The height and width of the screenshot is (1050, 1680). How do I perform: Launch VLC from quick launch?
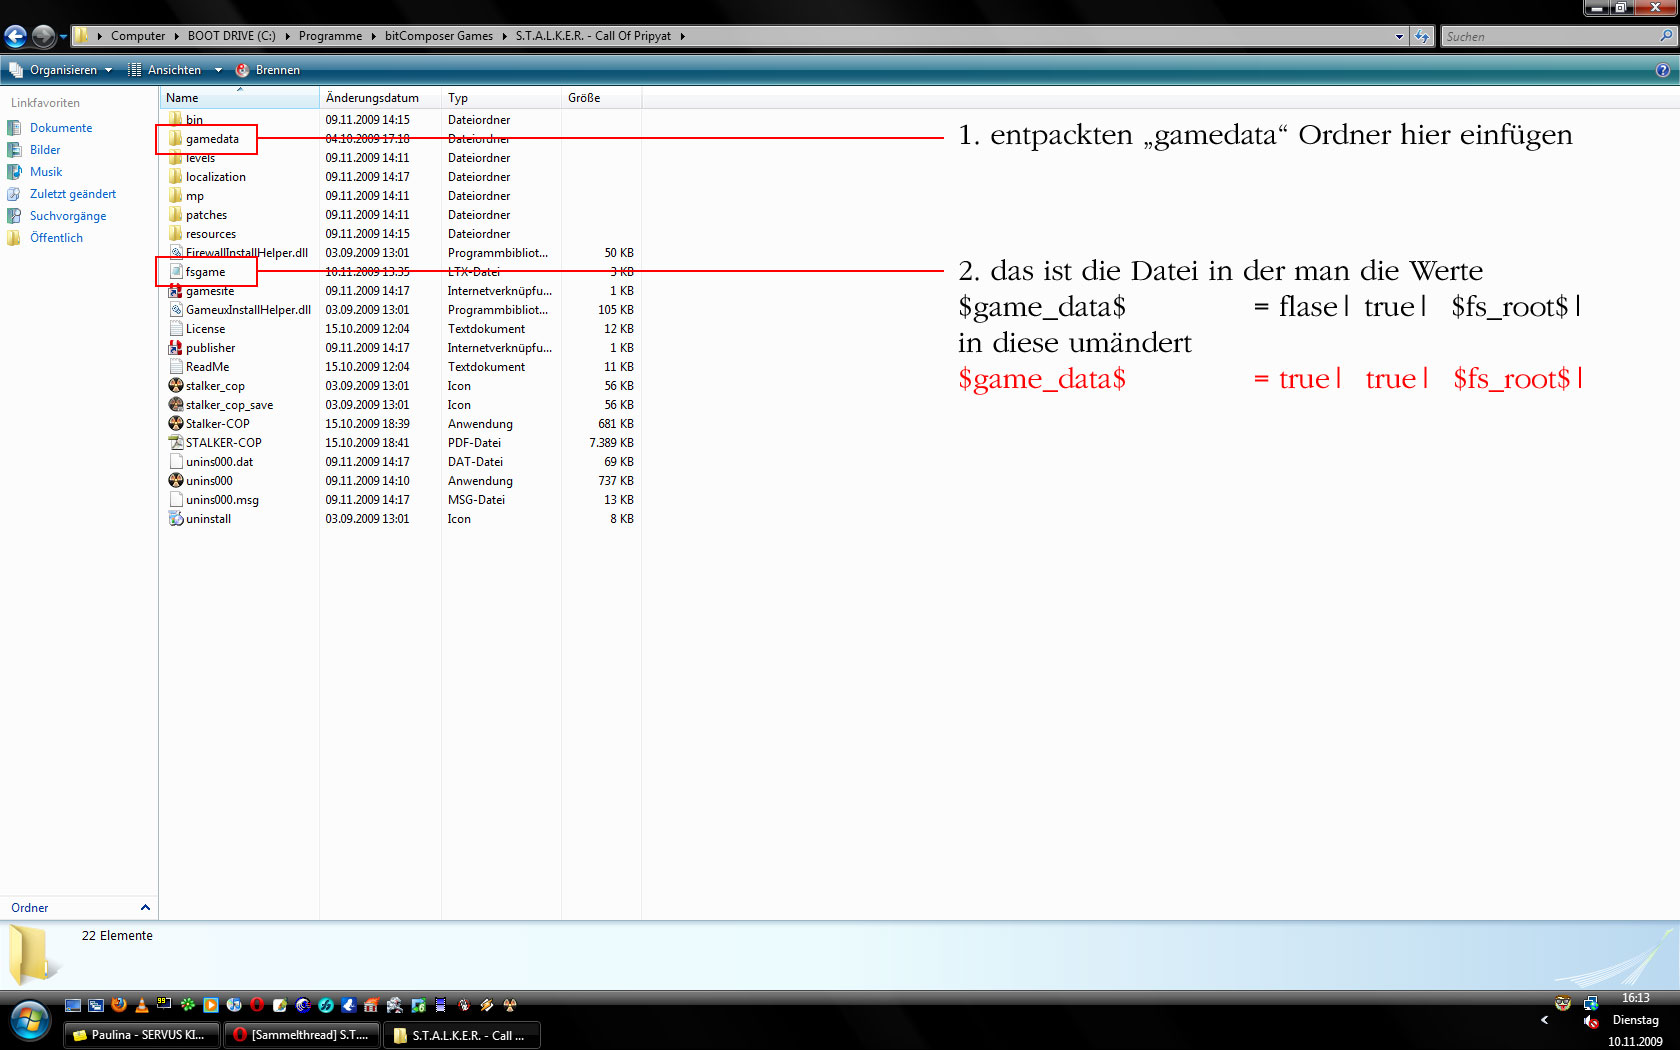click(141, 1005)
